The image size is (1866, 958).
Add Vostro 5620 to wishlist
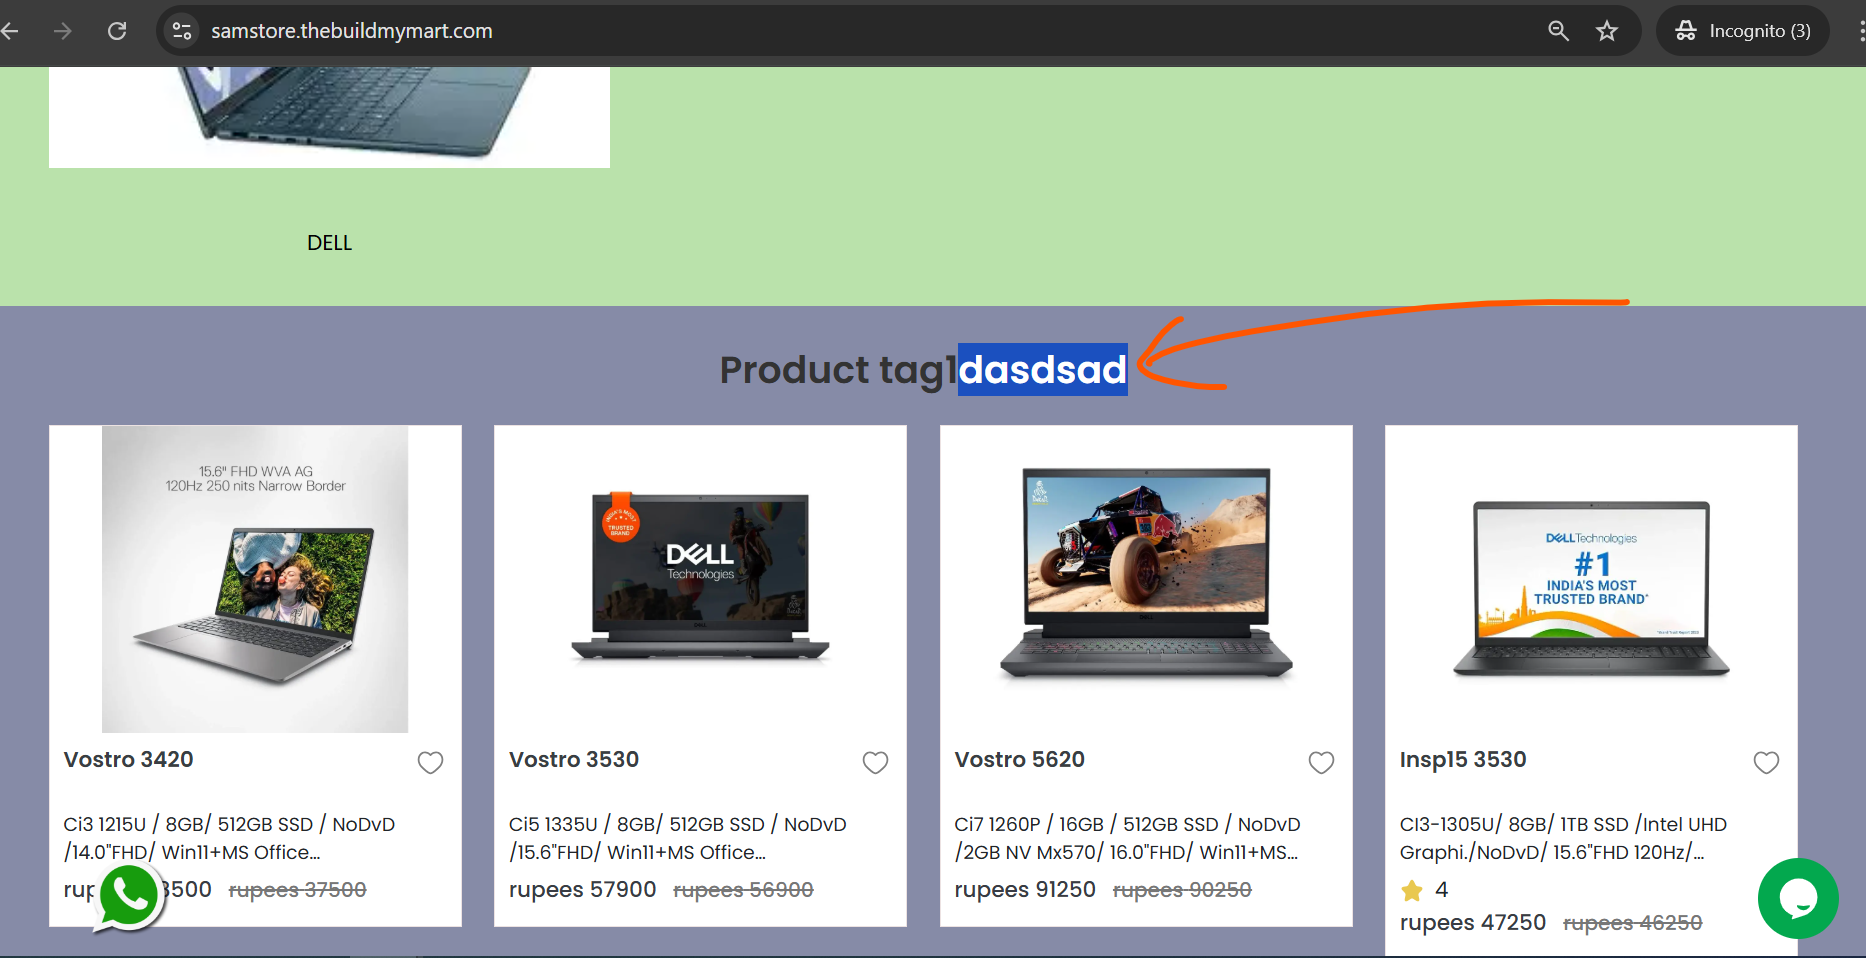[1321, 762]
